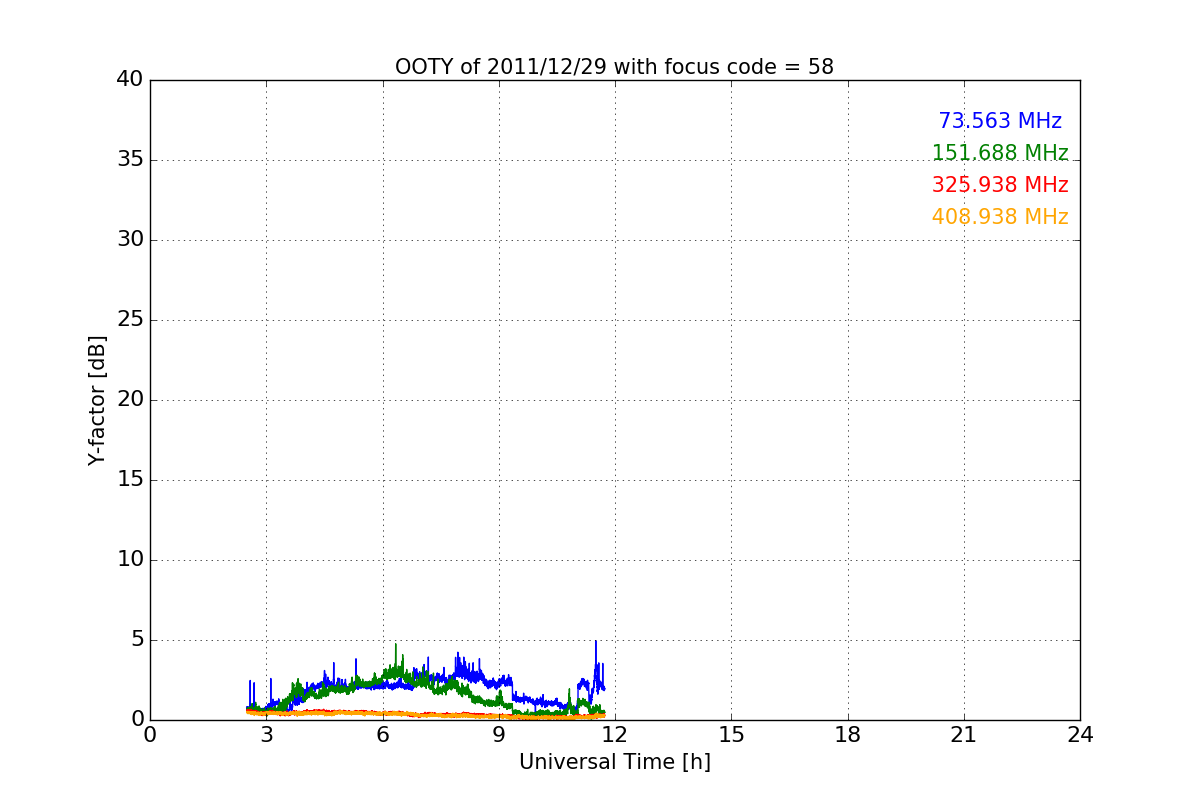This screenshot has height=800, width=1200.
Task: Select the red '325.938 MHz' legend label
Action: tap(1000, 185)
